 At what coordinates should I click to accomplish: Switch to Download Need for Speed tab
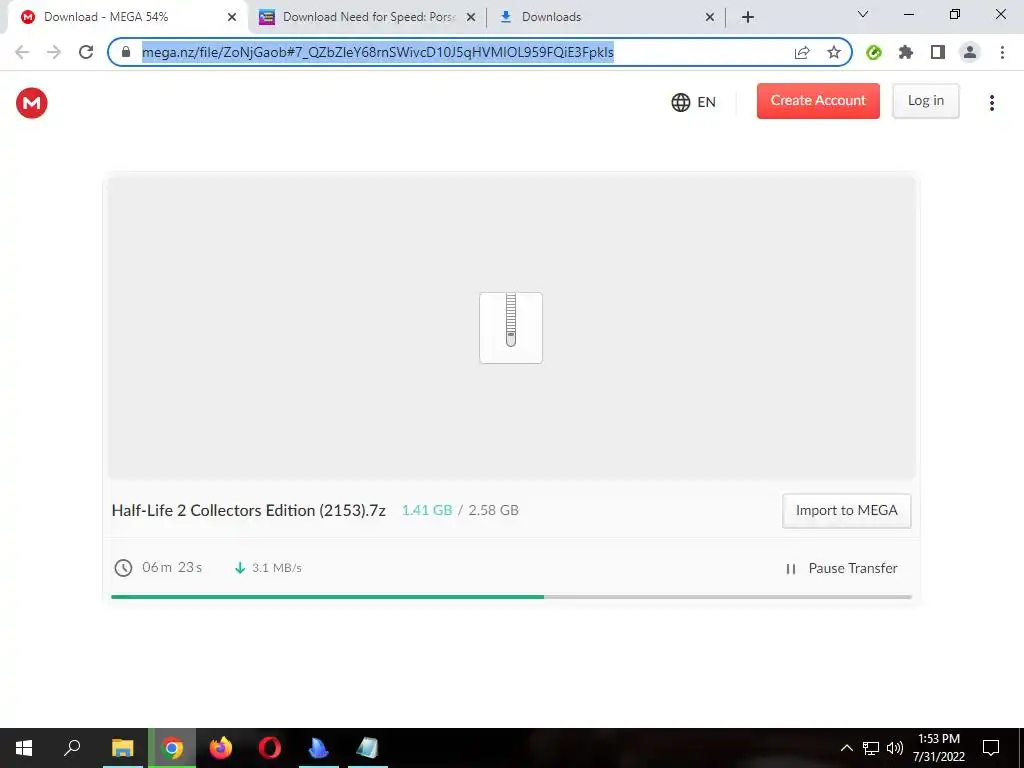tap(368, 17)
